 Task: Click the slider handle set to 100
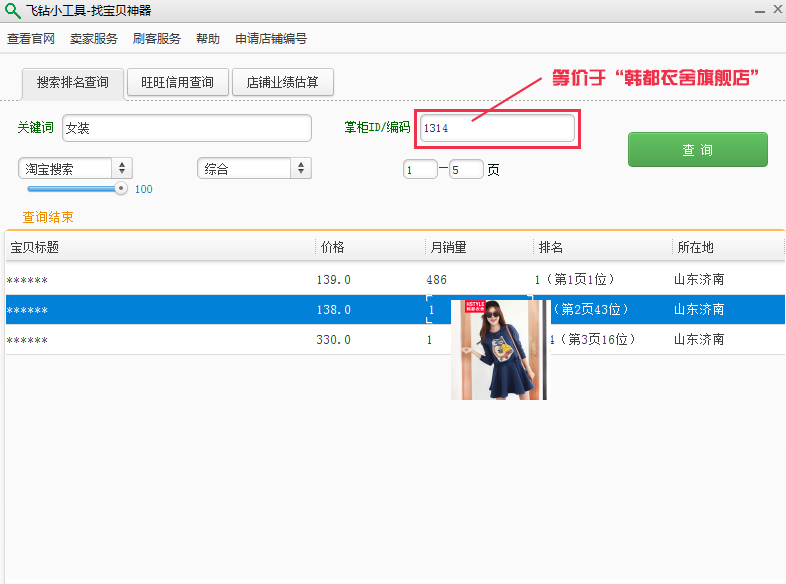120,188
